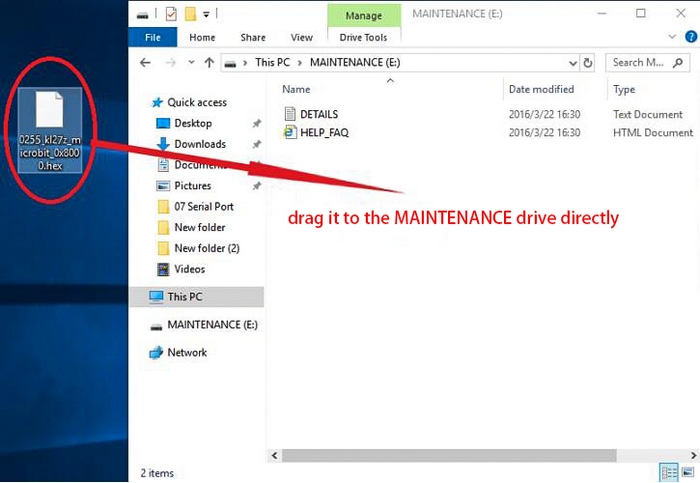Expand the Customize Quick Access Toolbar dropdown
700x483 pixels.
tap(206, 15)
